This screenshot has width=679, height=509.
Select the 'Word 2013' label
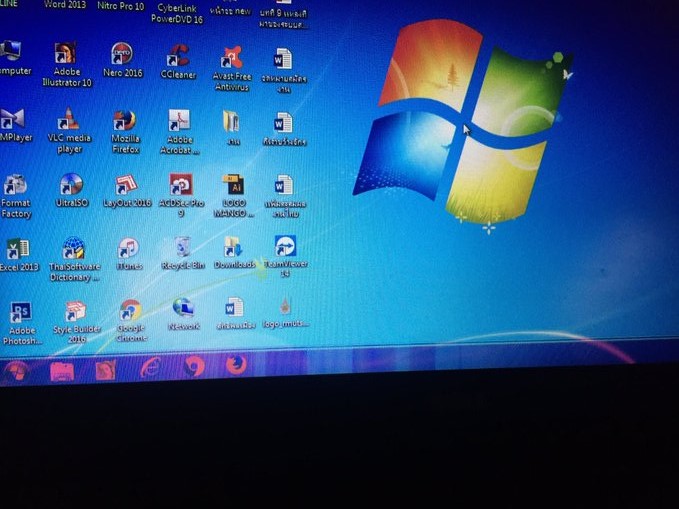[x=65, y=5]
